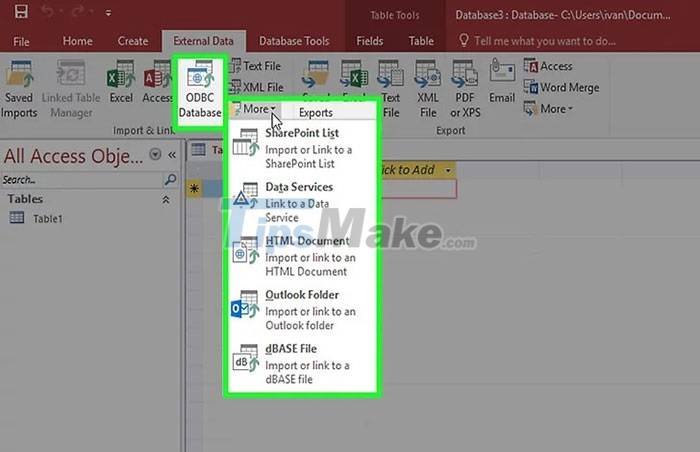The height and width of the screenshot is (452, 700).
Task: Import from Access in Import & Link group
Action: click(158, 82)
